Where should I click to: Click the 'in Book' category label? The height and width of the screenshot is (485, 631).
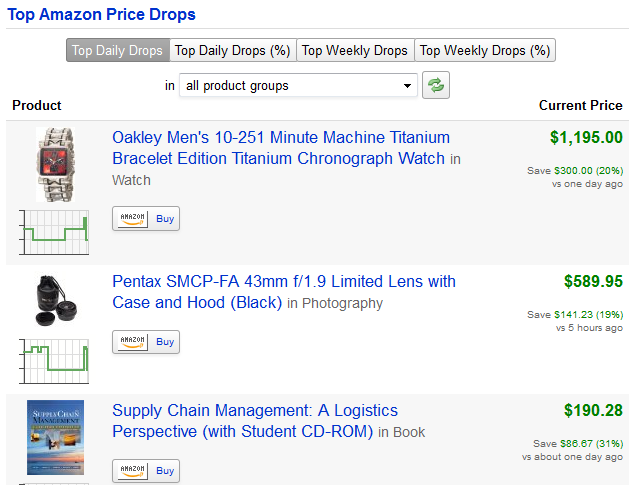pyautogui.click(x=402, y=432)
